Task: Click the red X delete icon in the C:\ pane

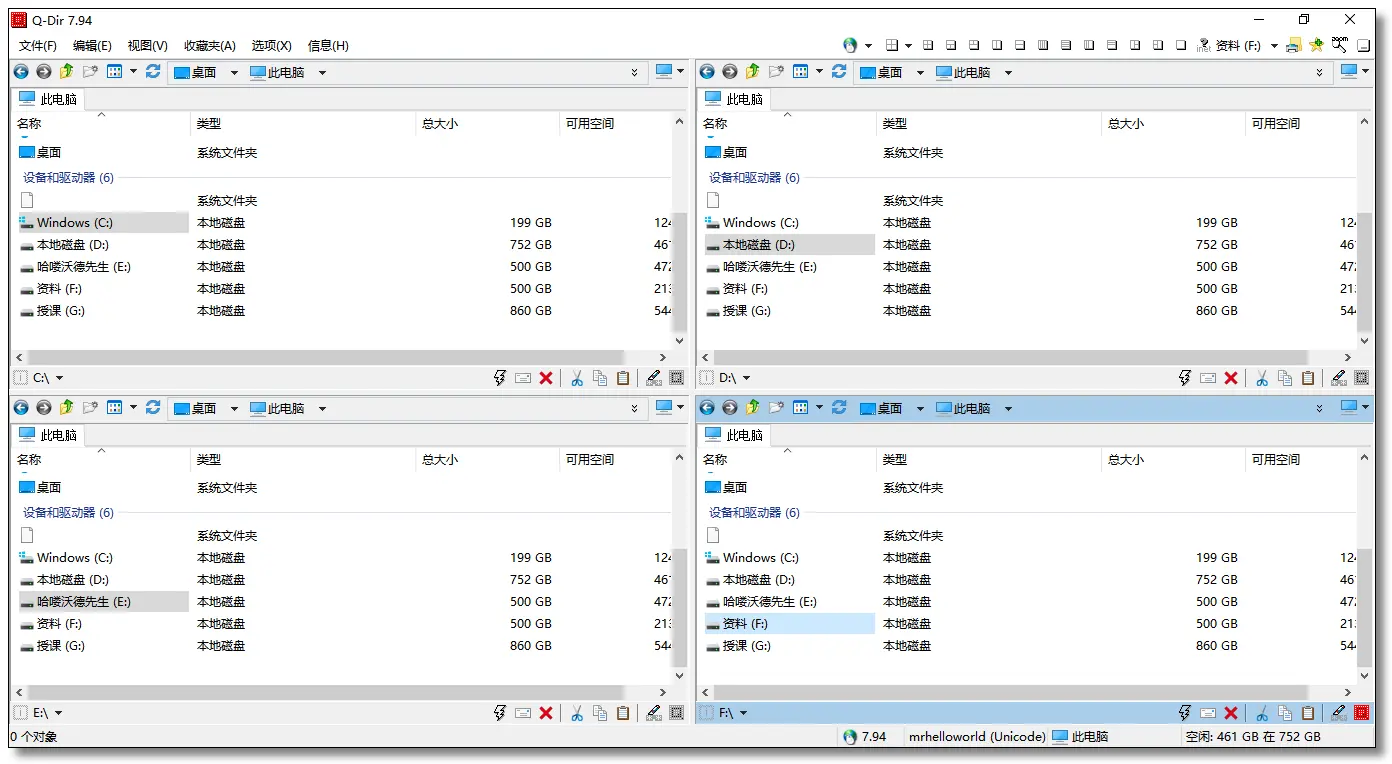Action: point(546,378)
